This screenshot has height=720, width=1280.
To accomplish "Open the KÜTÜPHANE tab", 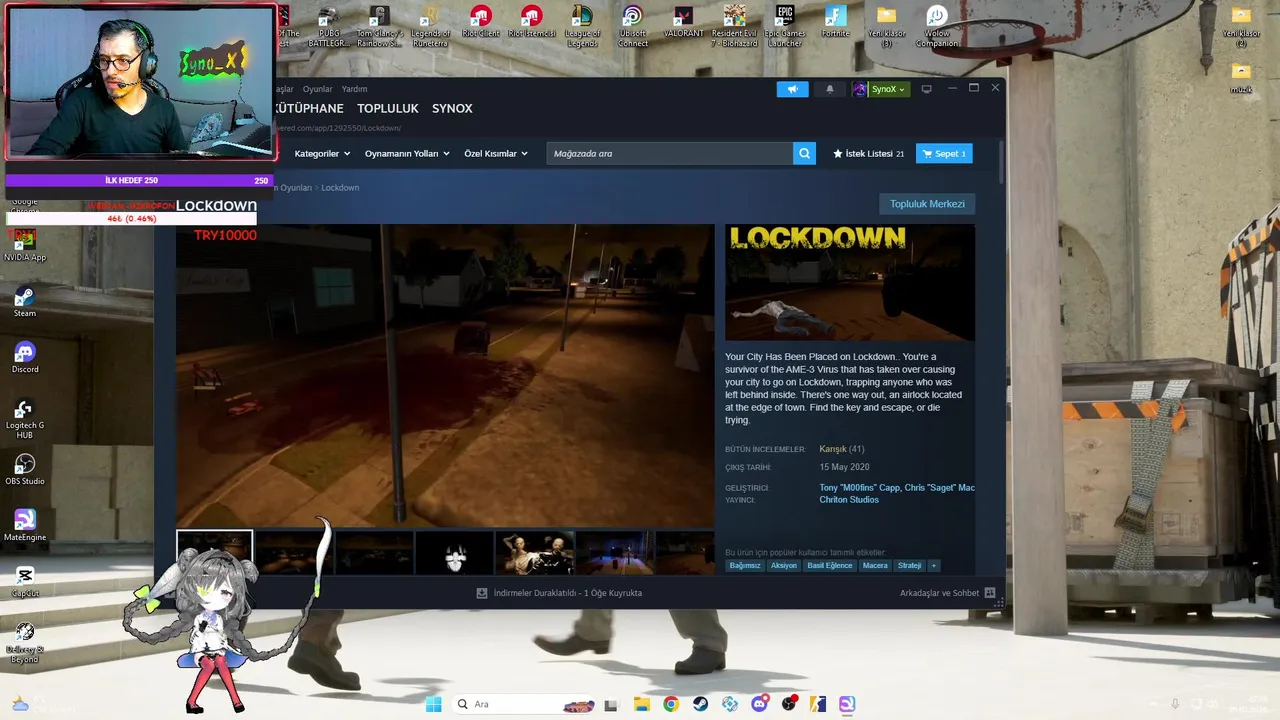I will coord(309,108).
